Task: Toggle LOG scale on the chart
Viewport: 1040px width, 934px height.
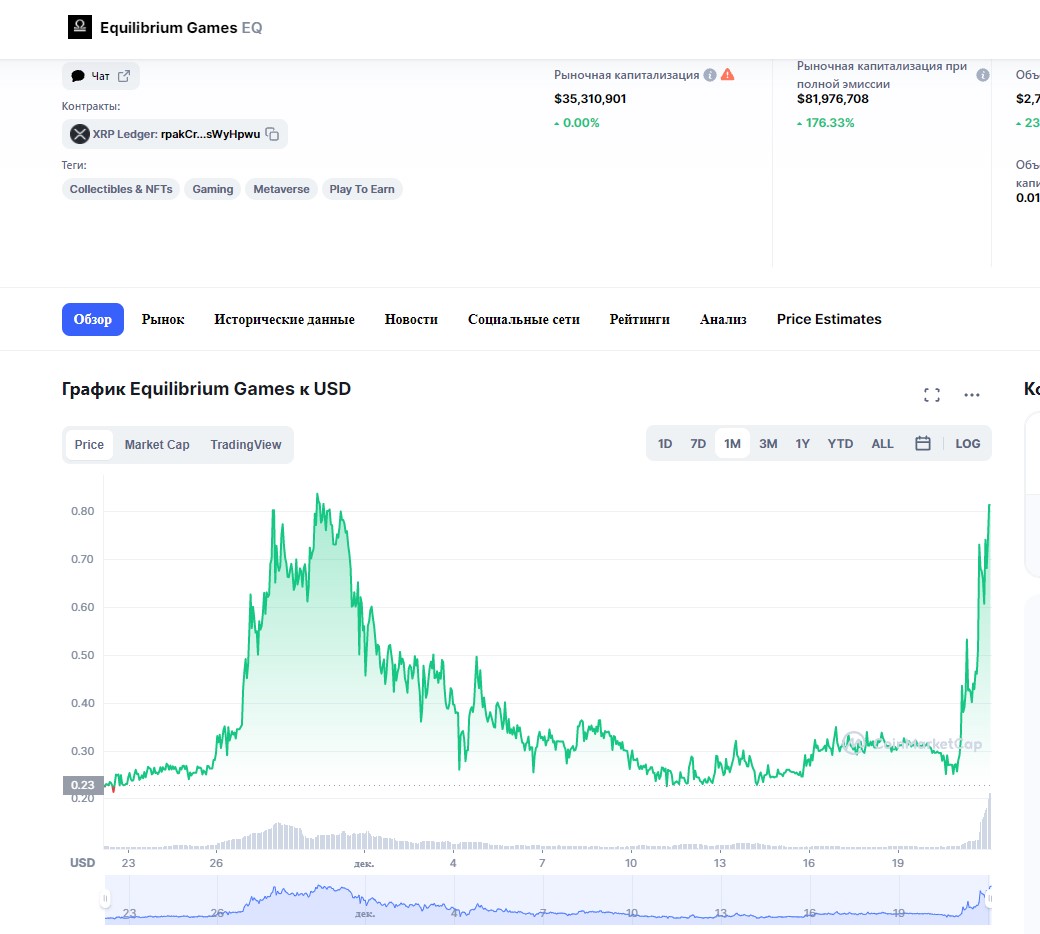Action: tap(968, 444)
